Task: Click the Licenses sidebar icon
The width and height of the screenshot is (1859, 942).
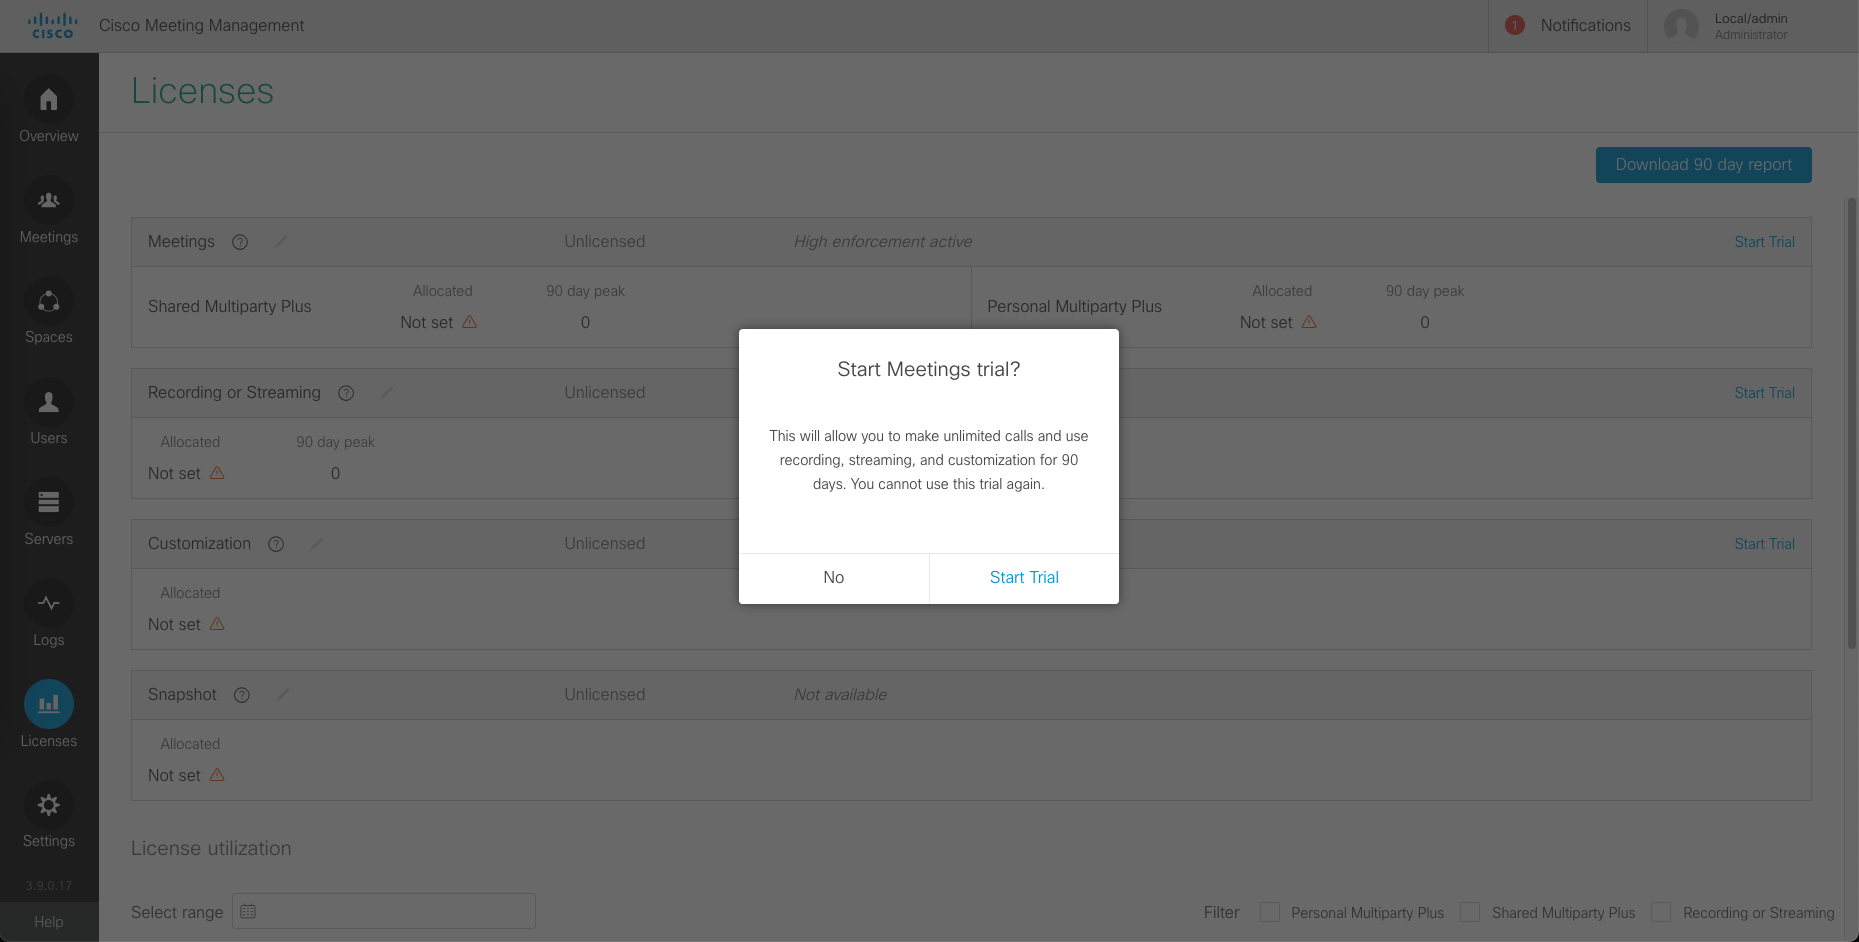Action: (48, 705)
